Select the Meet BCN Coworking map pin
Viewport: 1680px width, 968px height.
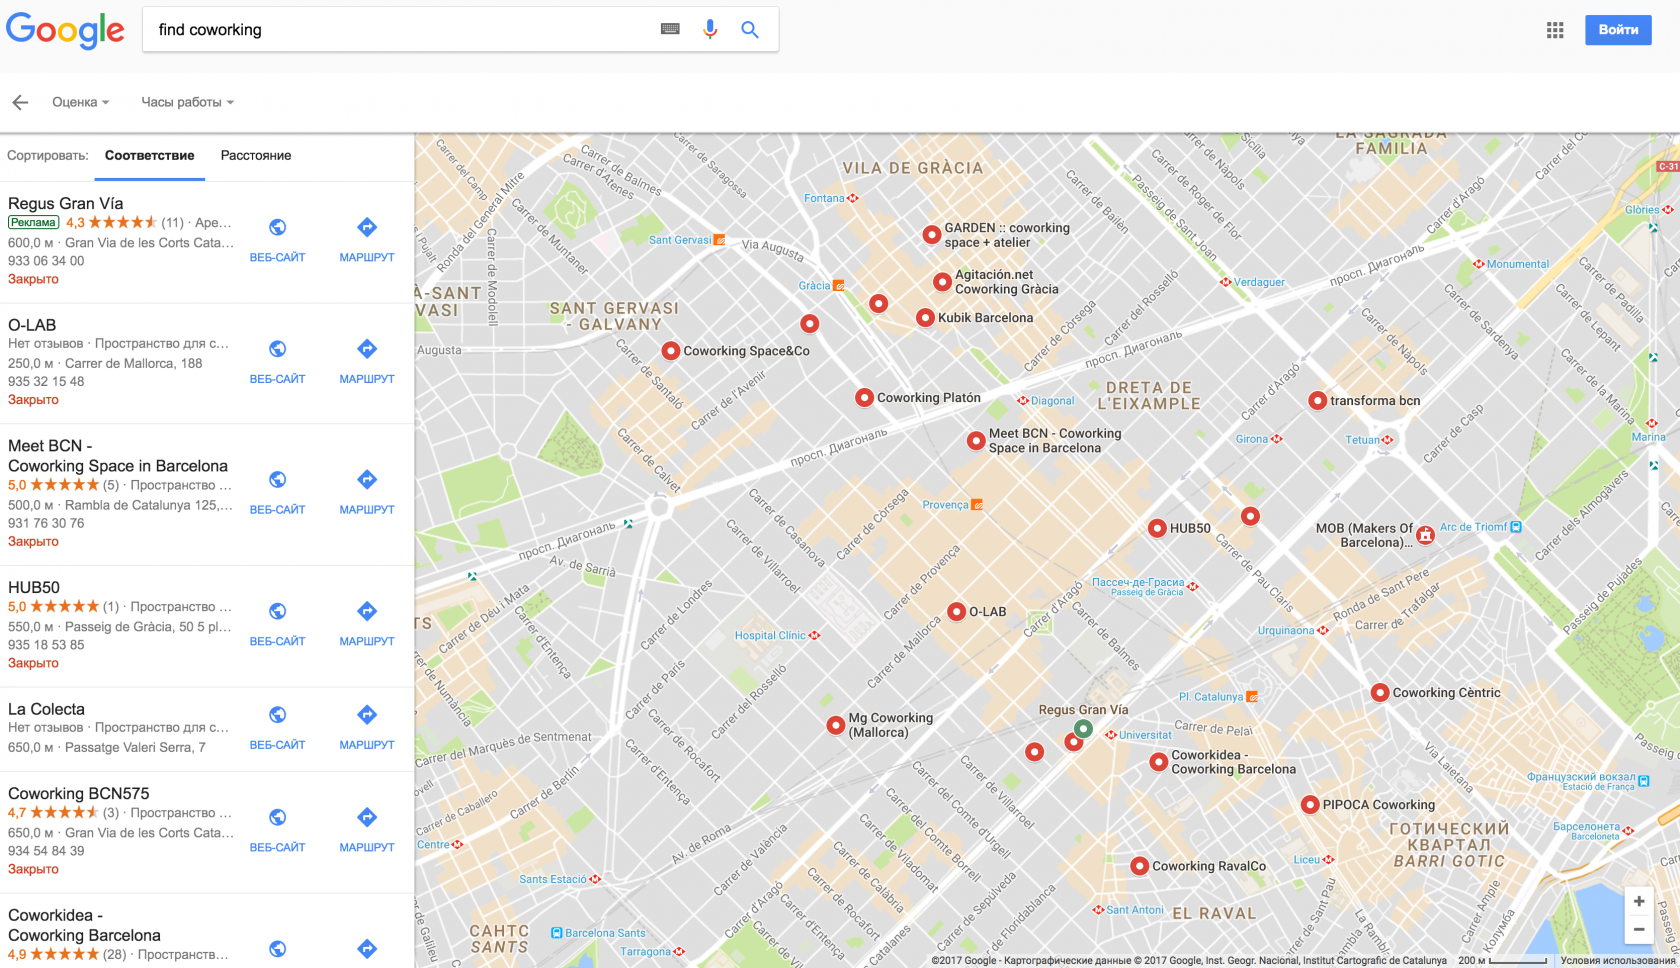tap(976, 441)
